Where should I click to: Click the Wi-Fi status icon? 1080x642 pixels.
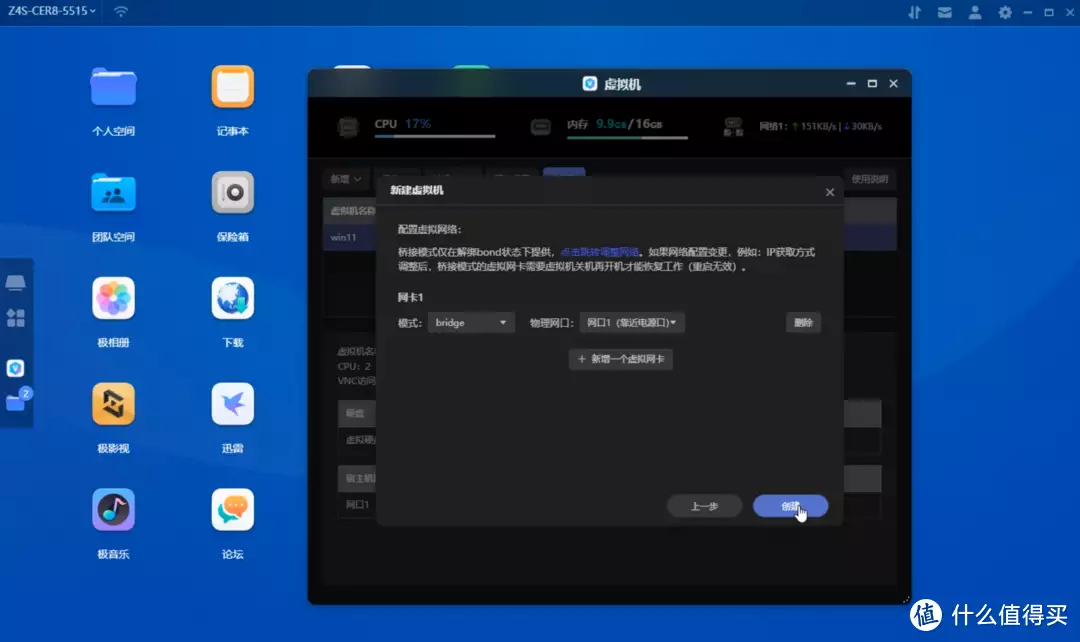pyautogui.click(x=121, y=12)
